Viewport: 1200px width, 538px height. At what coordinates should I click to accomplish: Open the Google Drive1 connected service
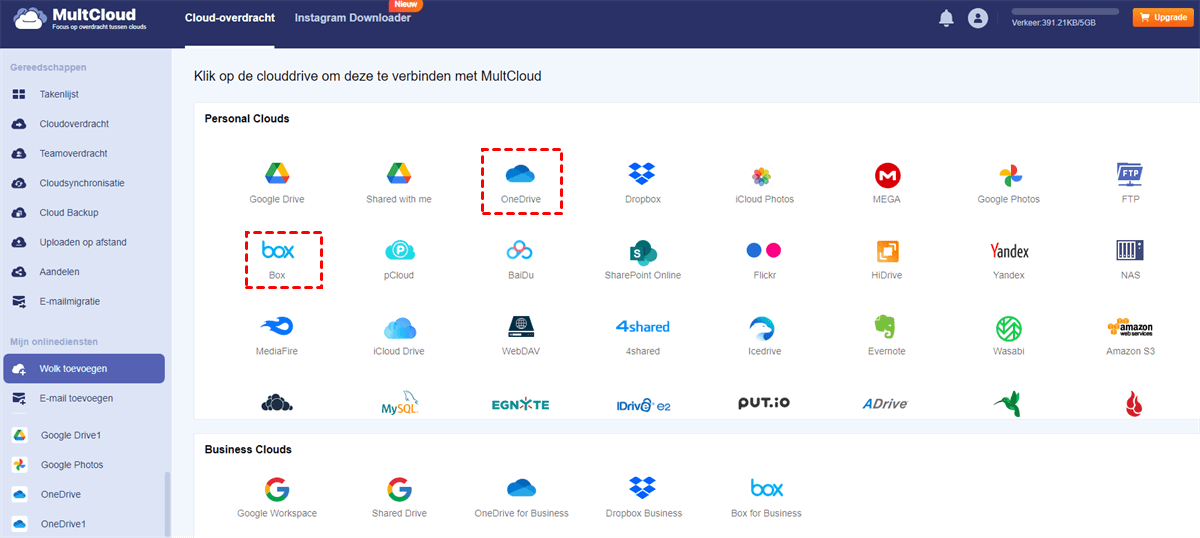[71, 435]
